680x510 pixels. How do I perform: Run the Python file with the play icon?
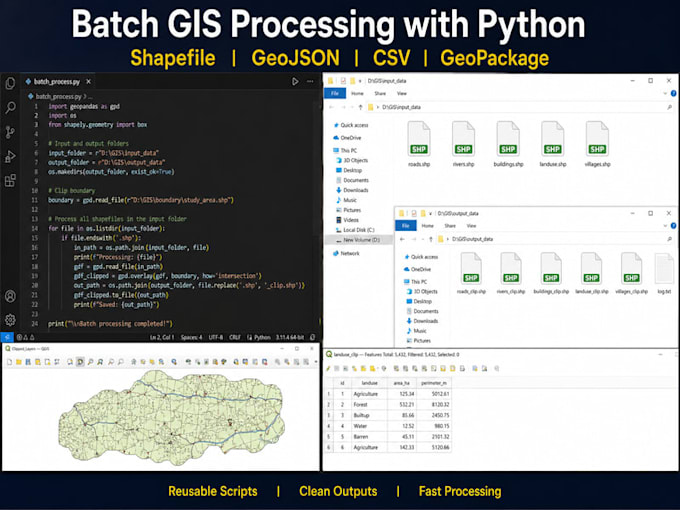[295, 82]
